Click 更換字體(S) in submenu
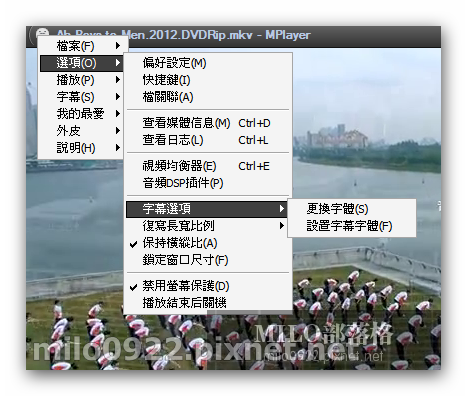Viewport: 467px width, 396px height. point(352,209)
